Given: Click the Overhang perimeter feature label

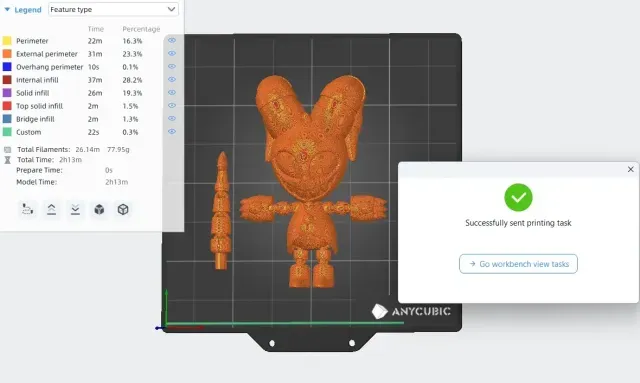Looking at the screenshot, I should tap(49, 67).
